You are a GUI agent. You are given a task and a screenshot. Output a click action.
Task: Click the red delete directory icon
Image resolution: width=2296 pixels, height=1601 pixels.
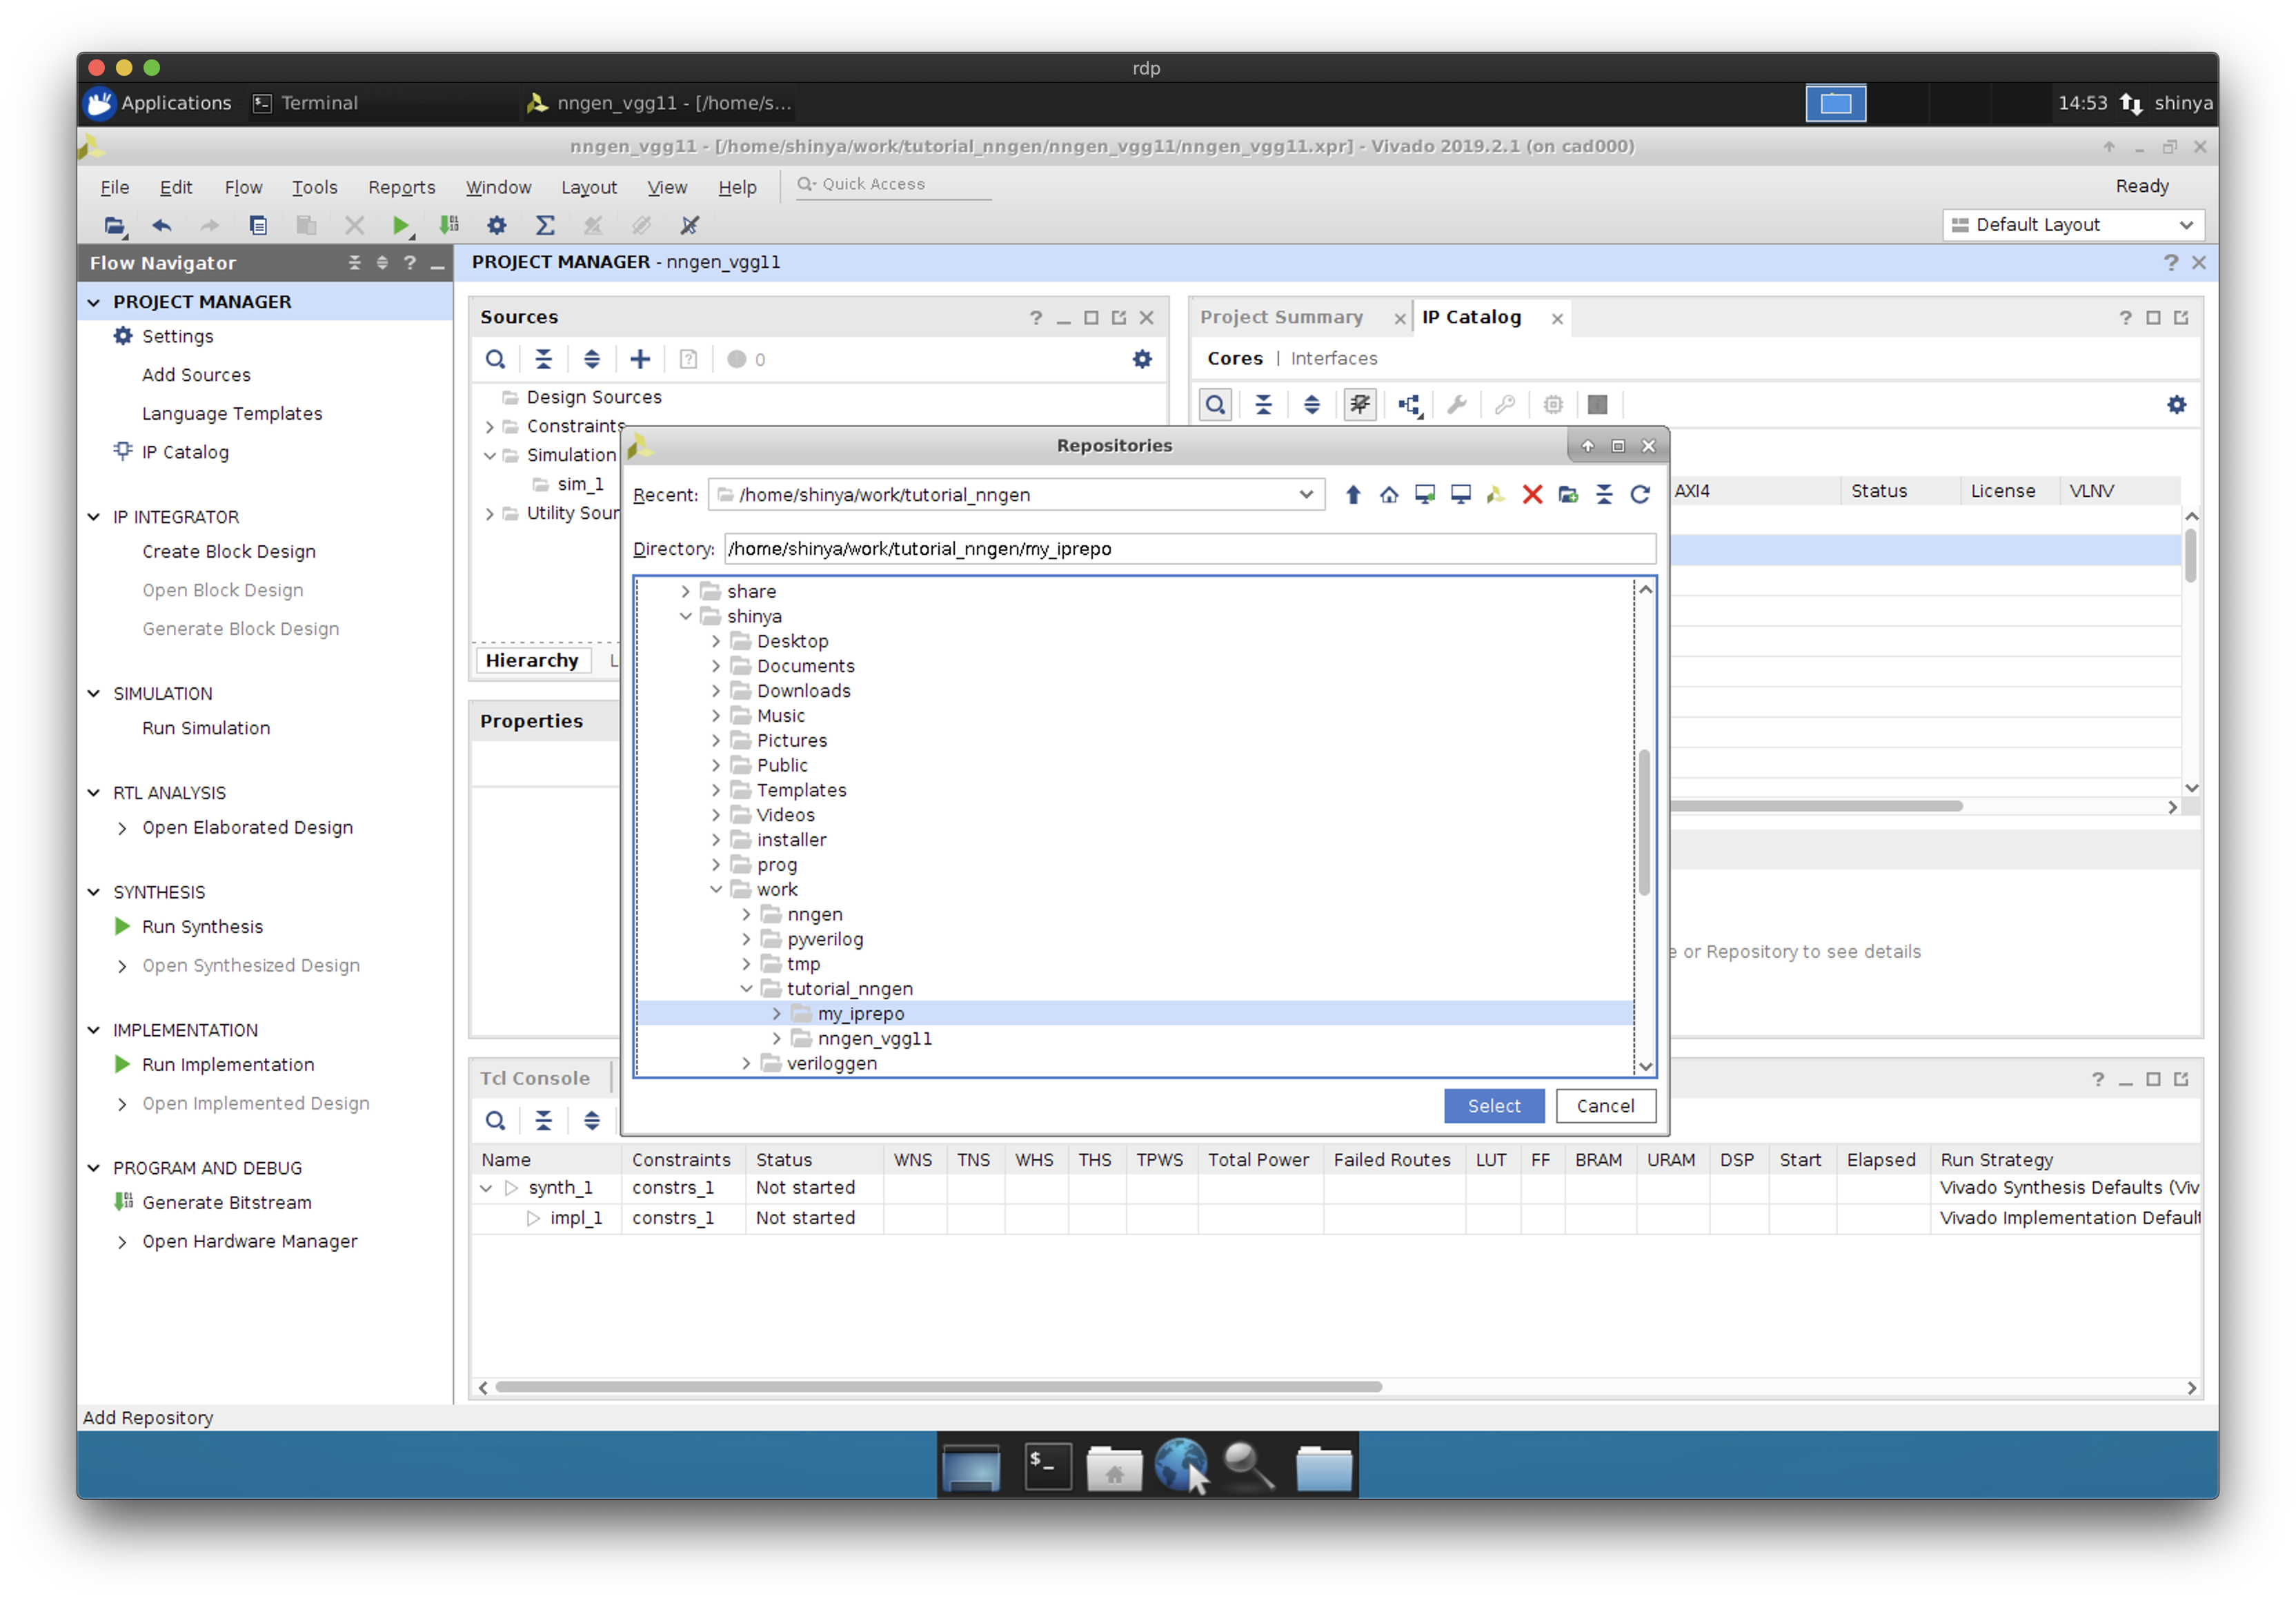[x=1531, y=494]
